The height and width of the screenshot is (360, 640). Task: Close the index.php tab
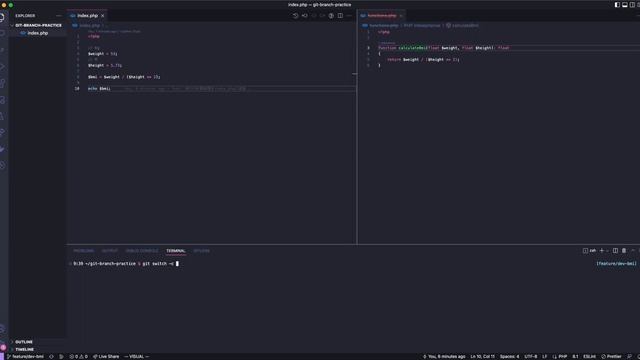pos(102,16)
